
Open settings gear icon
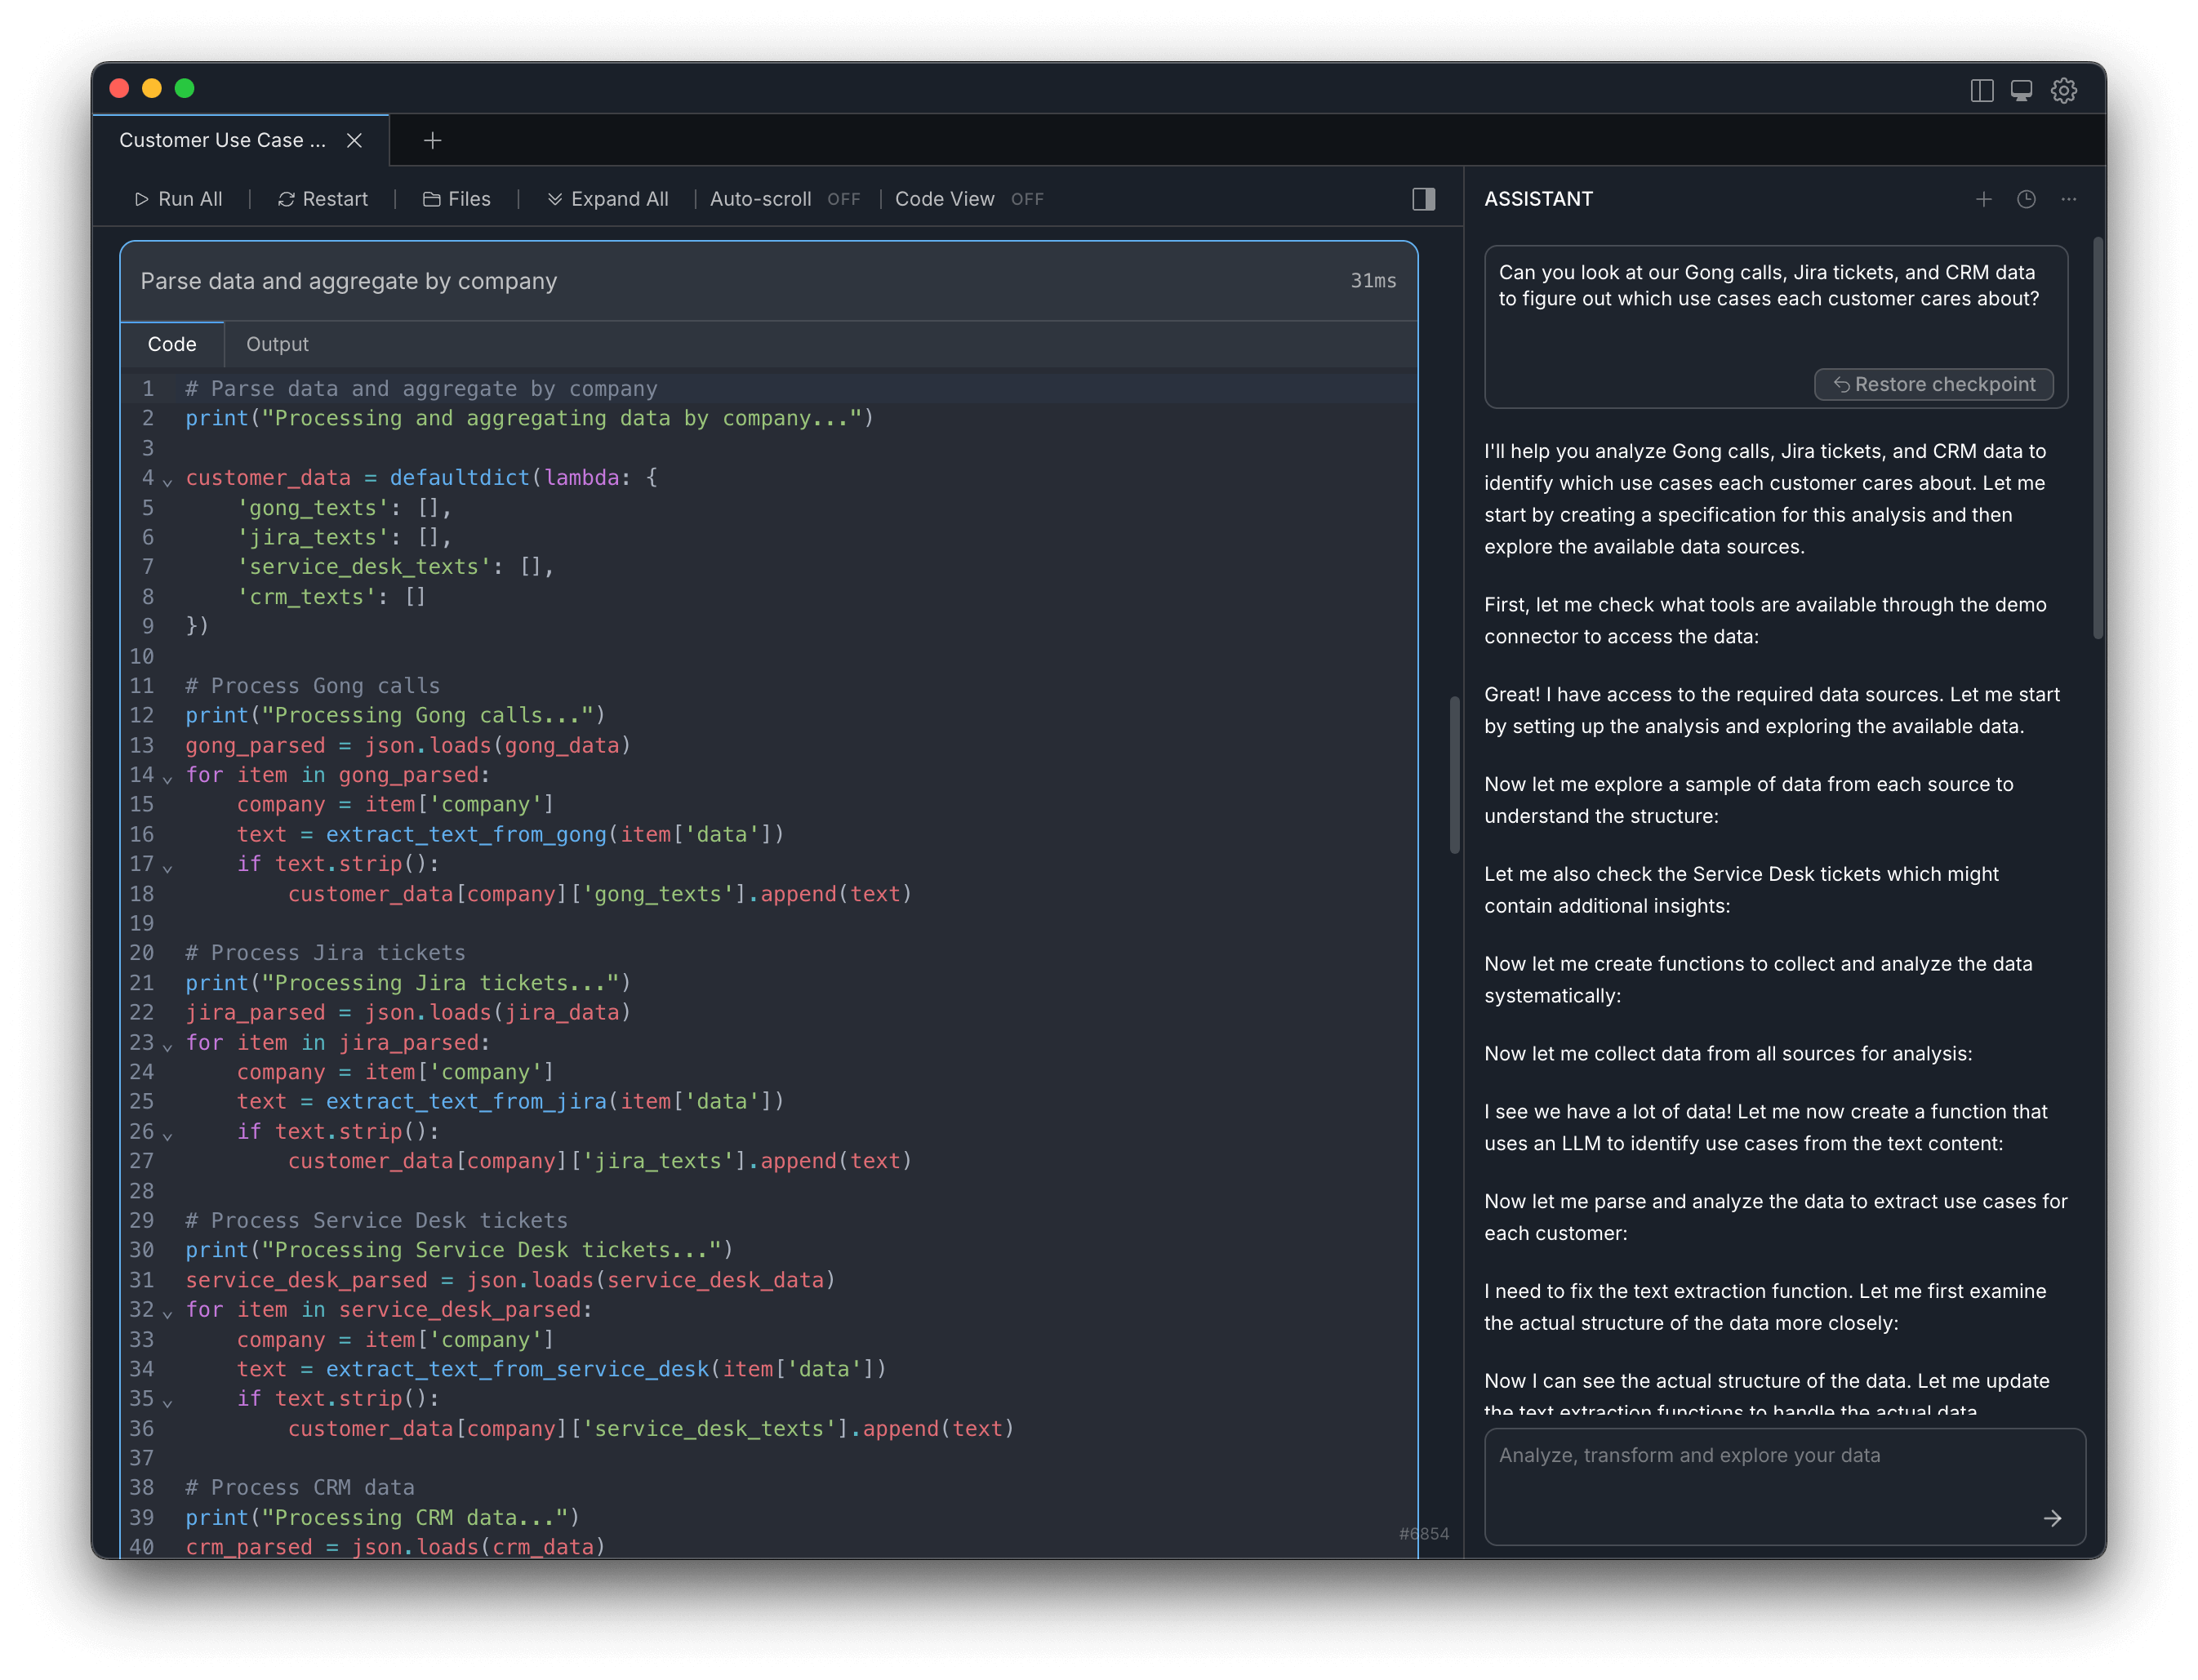[2063, 90]
